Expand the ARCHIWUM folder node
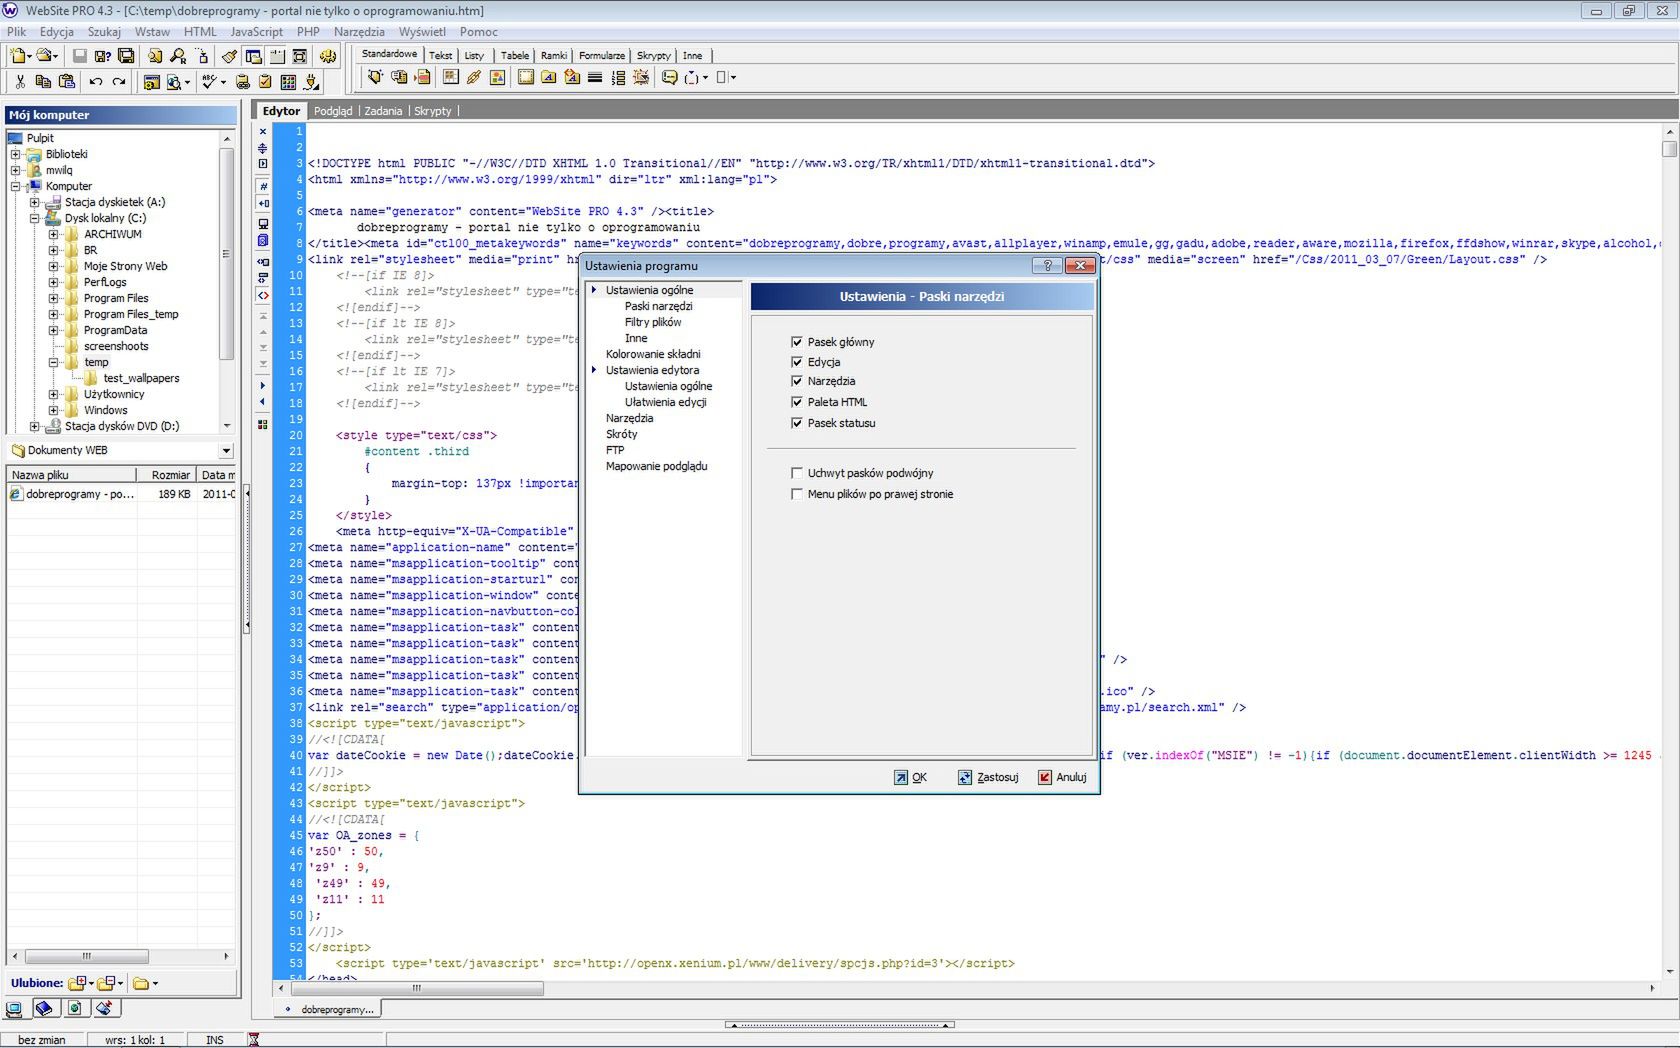Viewport: 1680px width, 1048px height. pyautogui.click(x=54, y=234)
